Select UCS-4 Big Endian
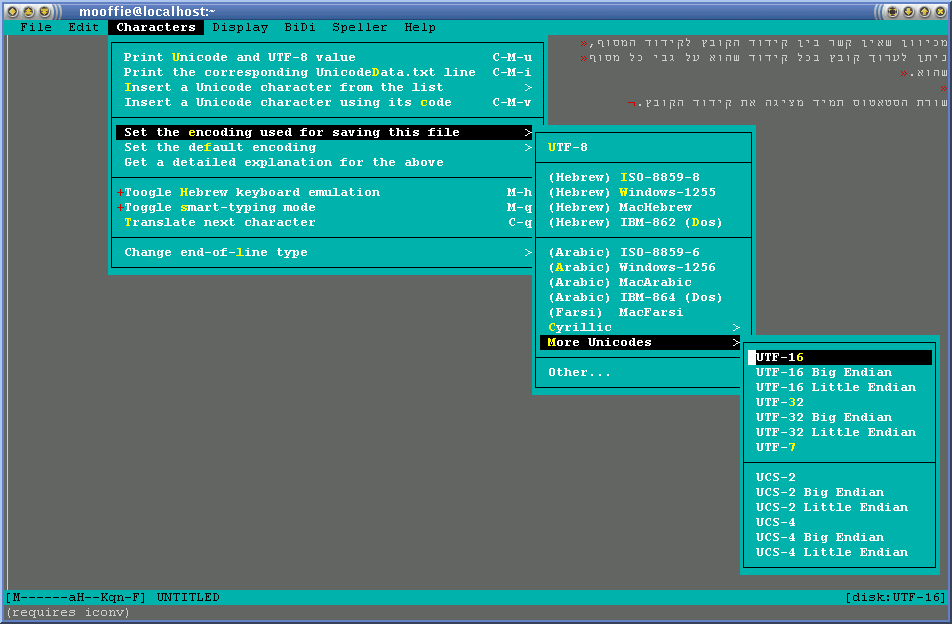Screen dimensions: 952x624 (x=840, y=538)
